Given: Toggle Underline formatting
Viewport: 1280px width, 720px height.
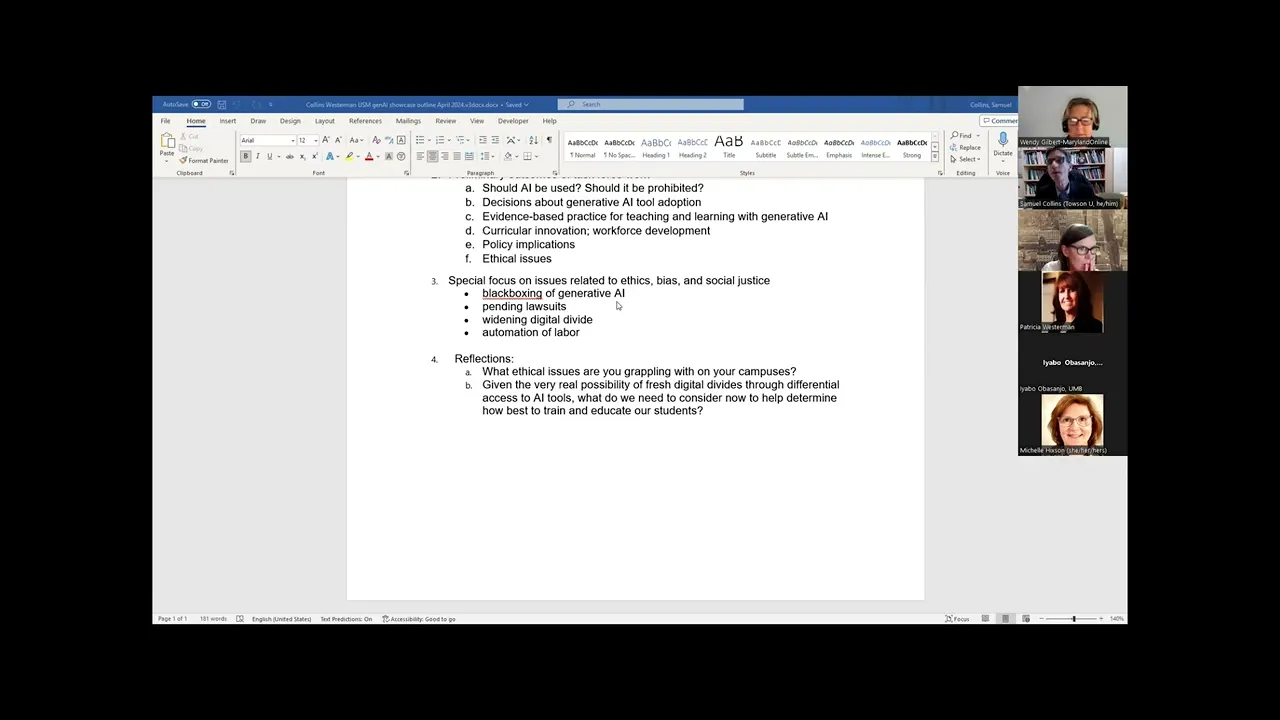Looking at the screenshot, I should click(269, 156).
